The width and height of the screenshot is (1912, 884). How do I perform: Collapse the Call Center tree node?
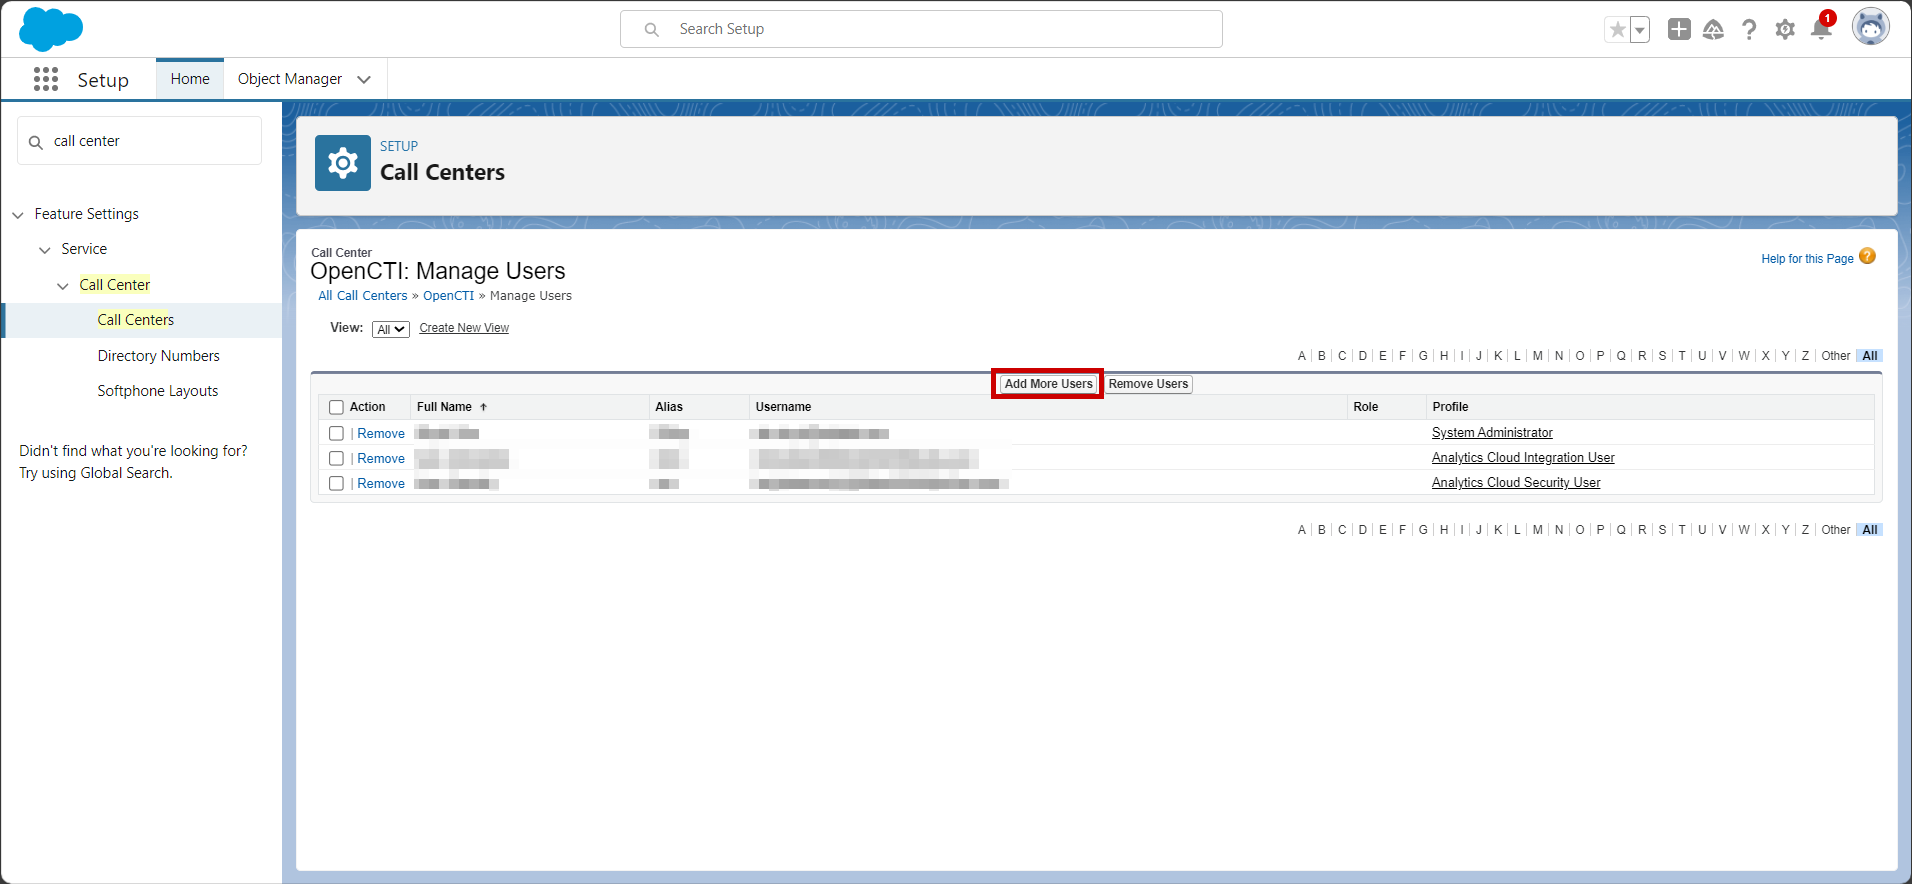(63, 286)
